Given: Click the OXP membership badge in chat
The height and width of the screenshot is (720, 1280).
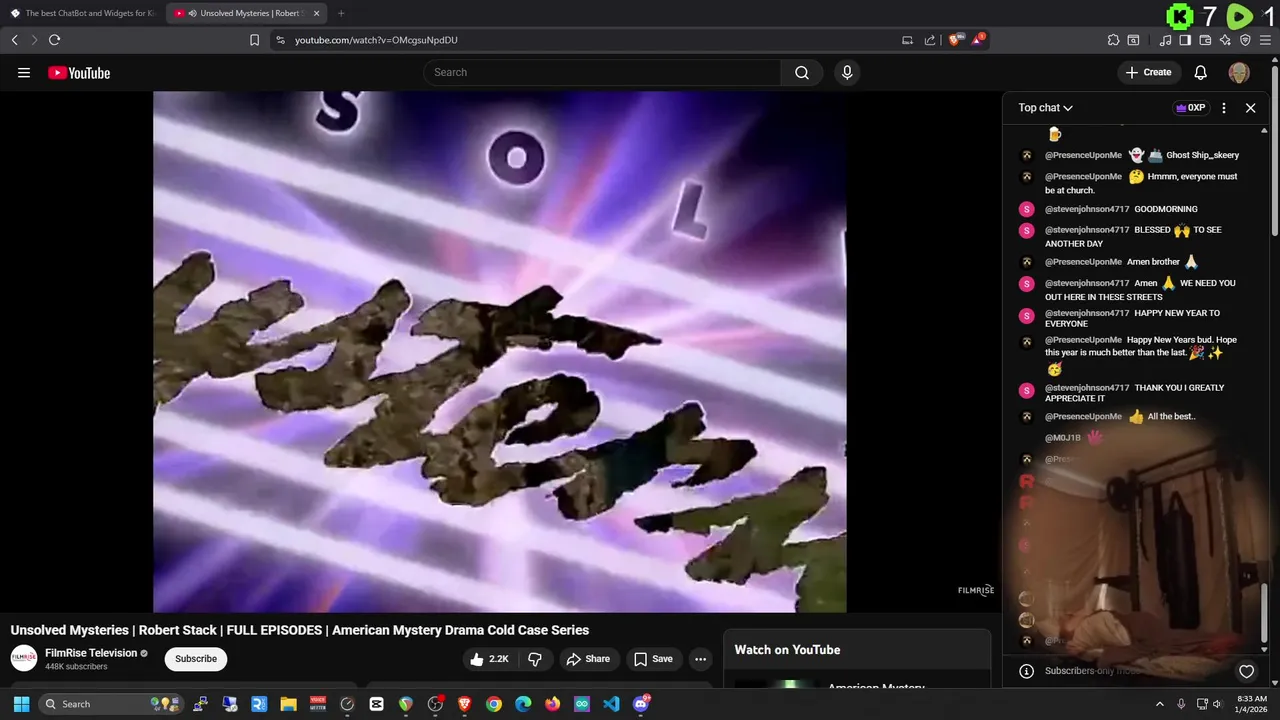Looking at the screenshot, I should coord(1190,108).
